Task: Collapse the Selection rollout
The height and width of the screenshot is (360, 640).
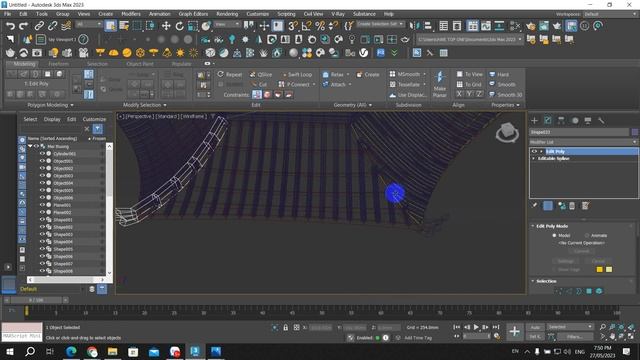Action: [x=533, y=281]
